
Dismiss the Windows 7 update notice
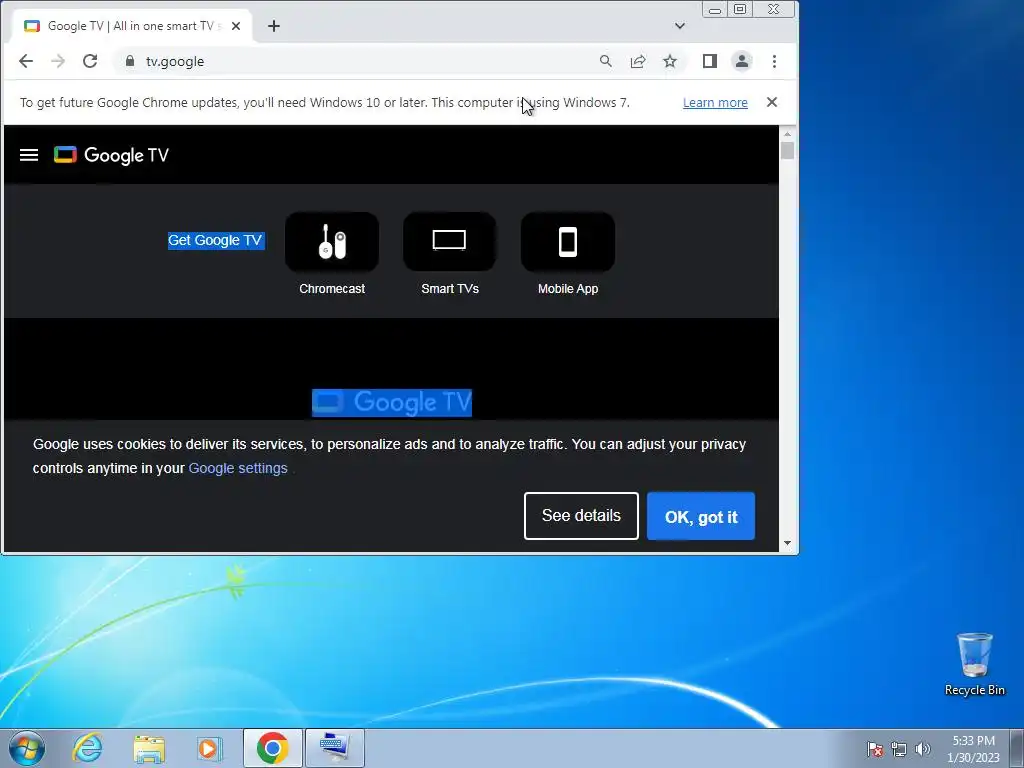772,102
